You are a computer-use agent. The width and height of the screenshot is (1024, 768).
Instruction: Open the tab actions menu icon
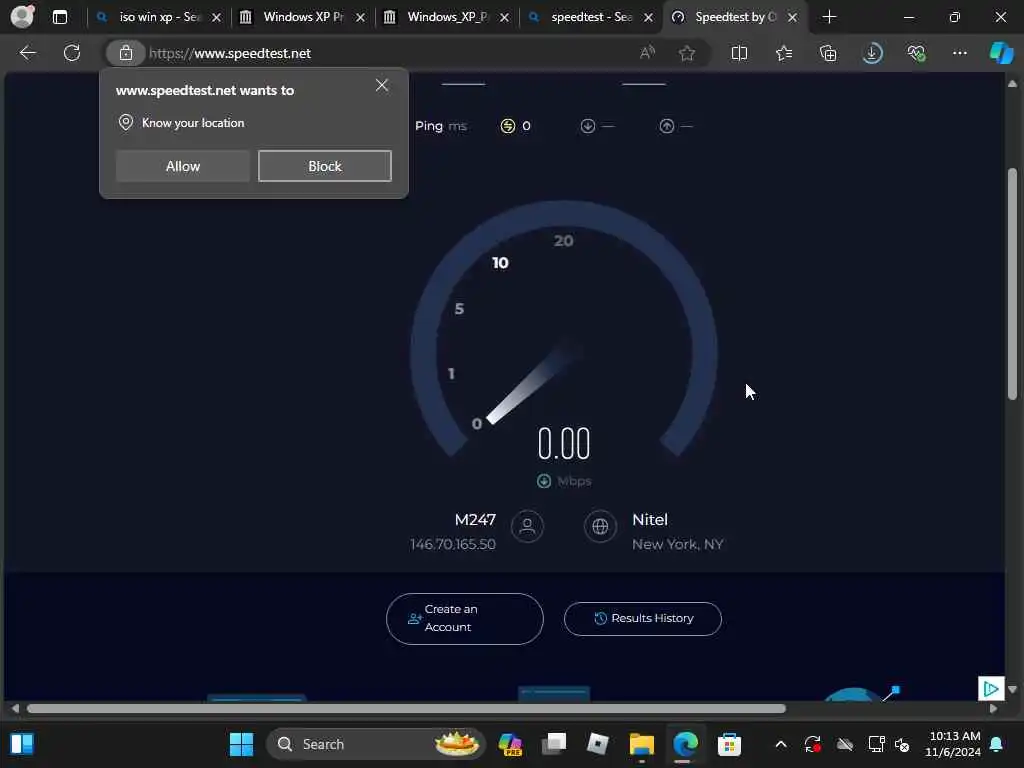tap(59, 18)
